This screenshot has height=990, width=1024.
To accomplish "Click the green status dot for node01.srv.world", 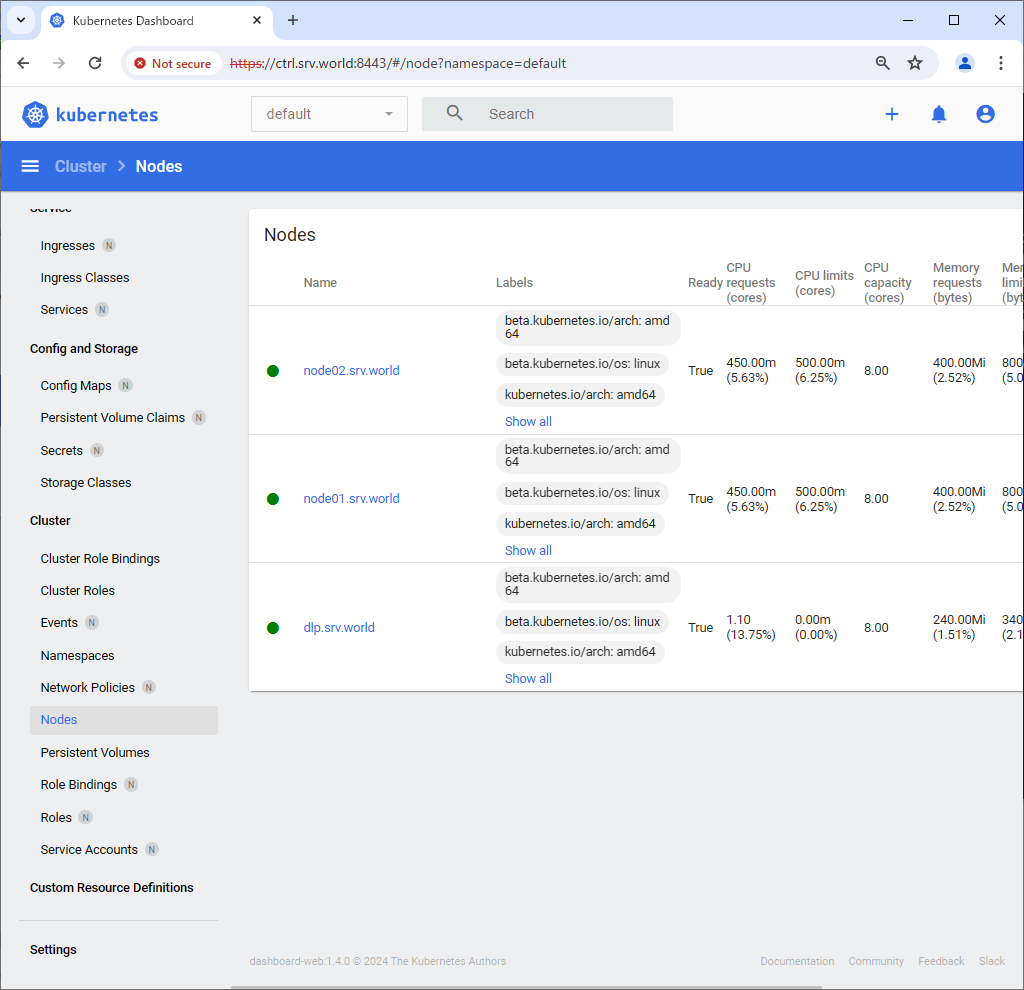I will 273,499.
